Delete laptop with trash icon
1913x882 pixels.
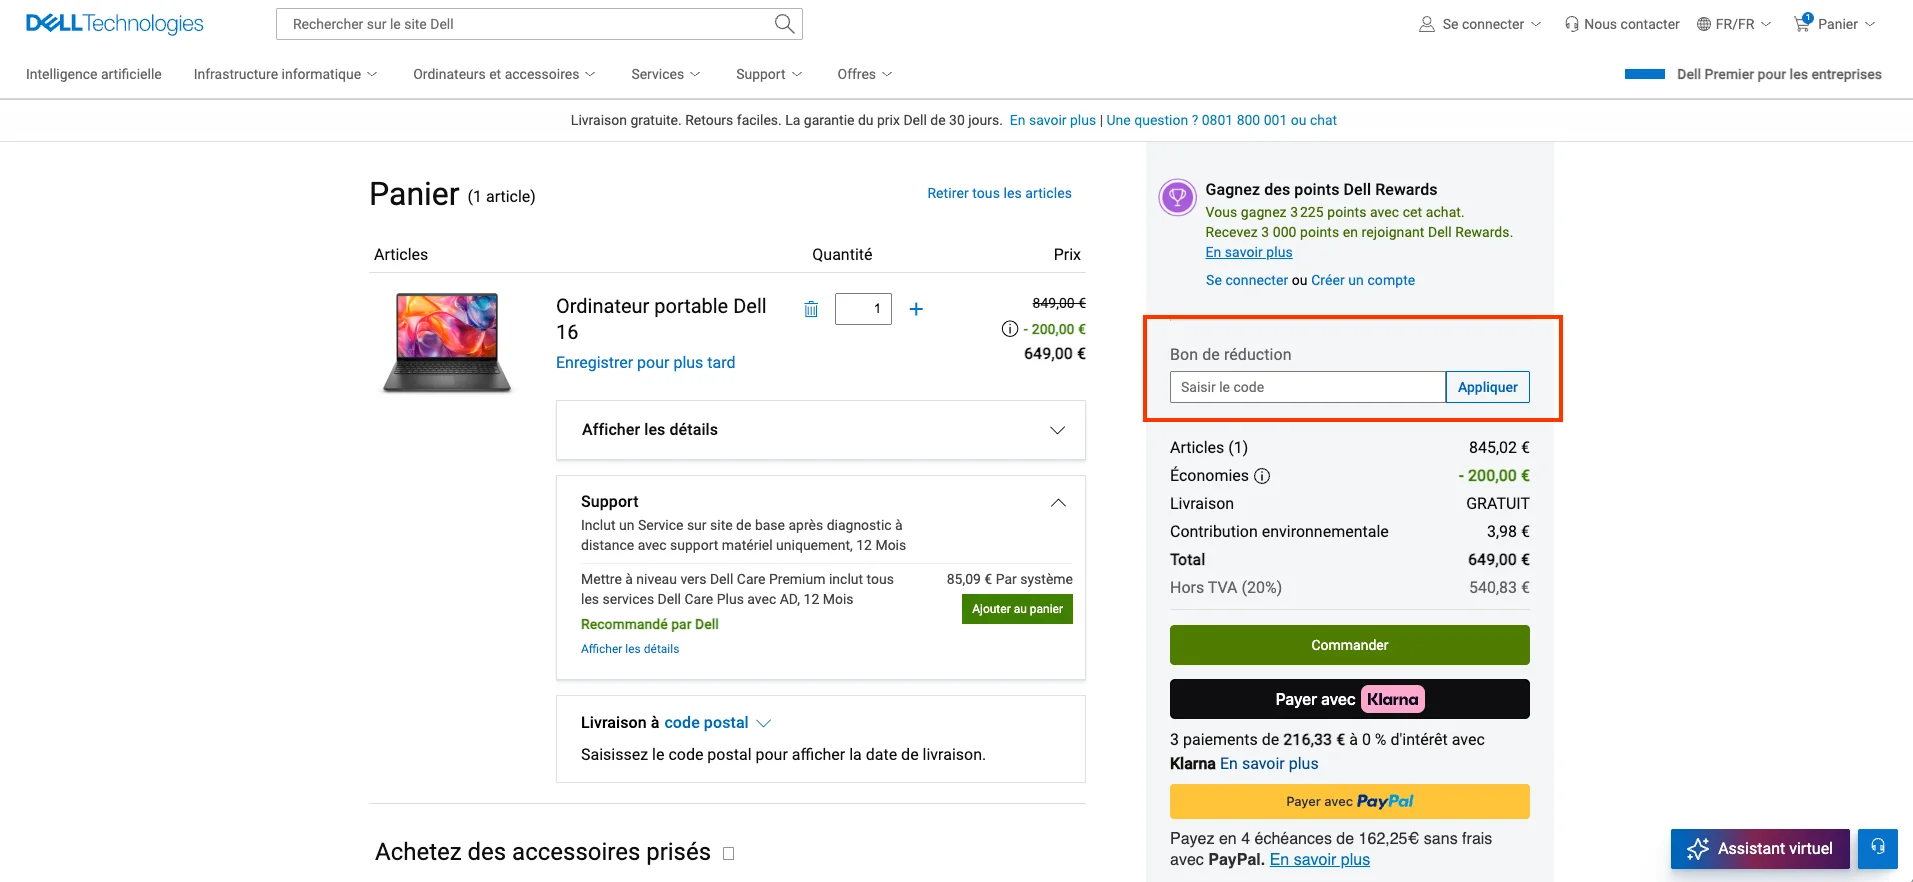pyautogui.click(x=811, y=309)
